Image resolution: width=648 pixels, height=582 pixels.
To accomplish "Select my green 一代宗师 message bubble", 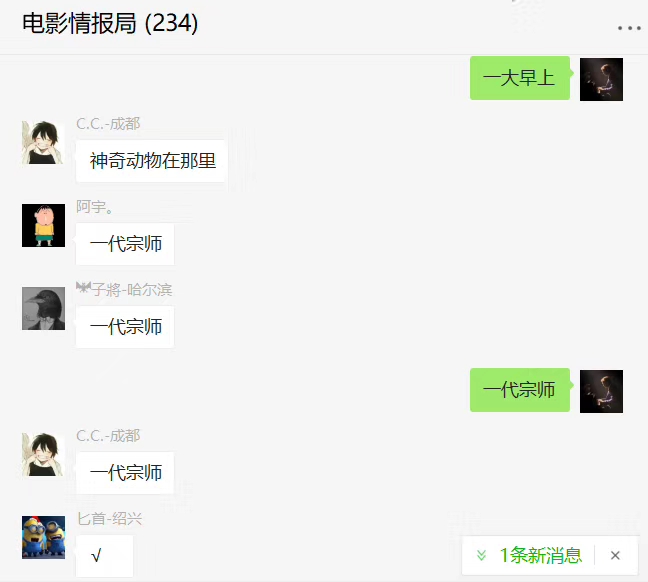I will 520,390.
